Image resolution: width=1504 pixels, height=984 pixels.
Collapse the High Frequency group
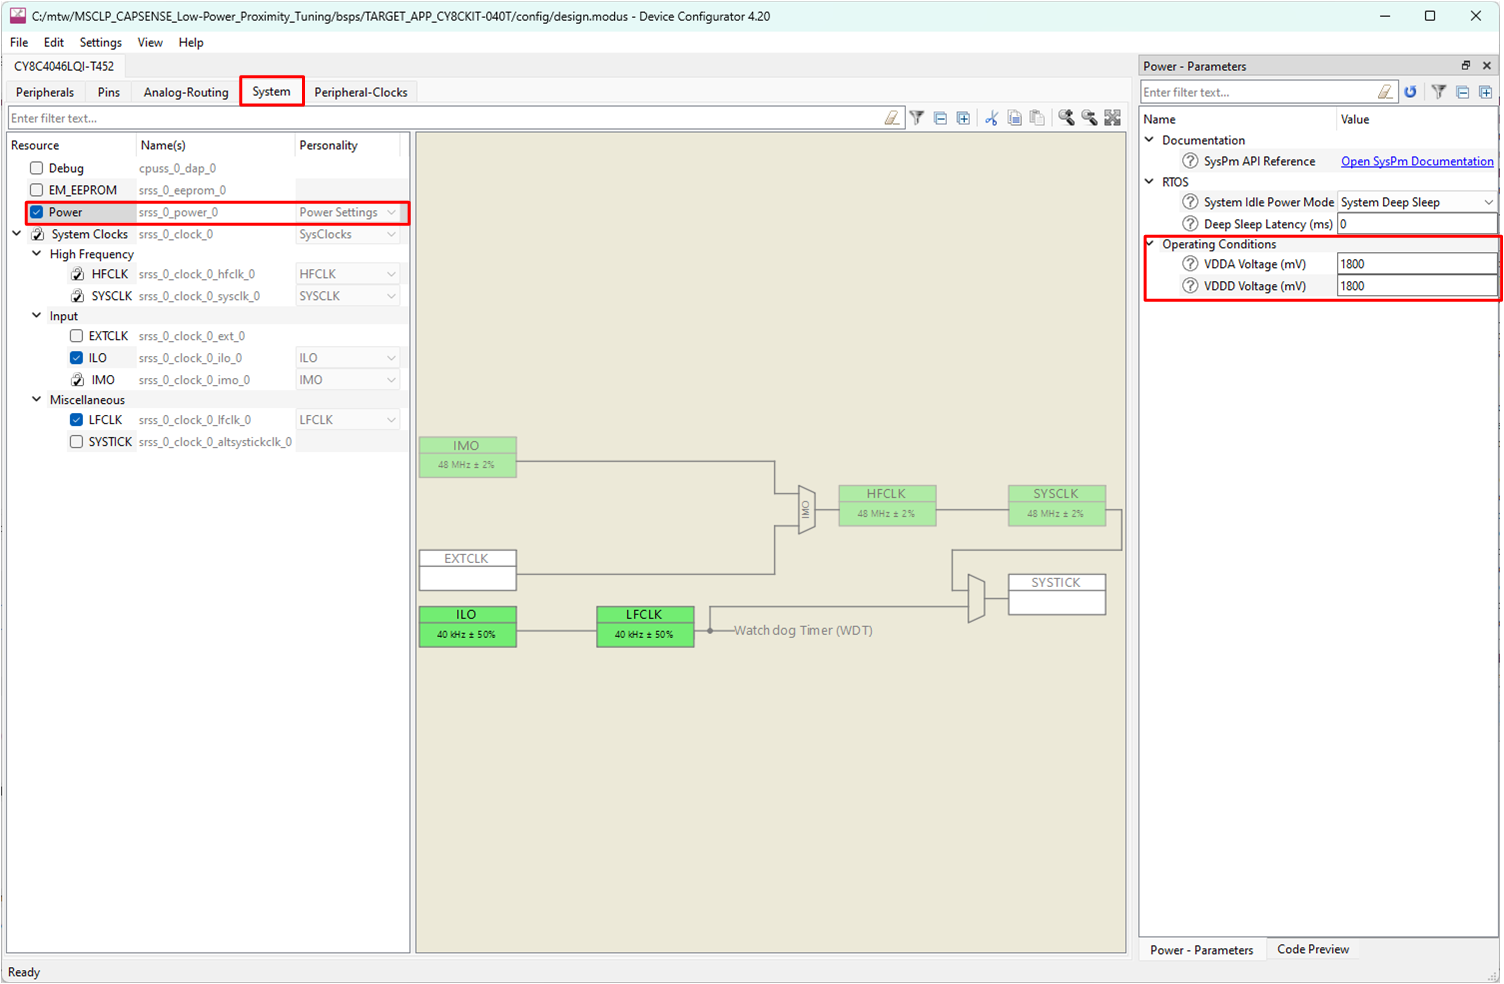coord(37,254)
